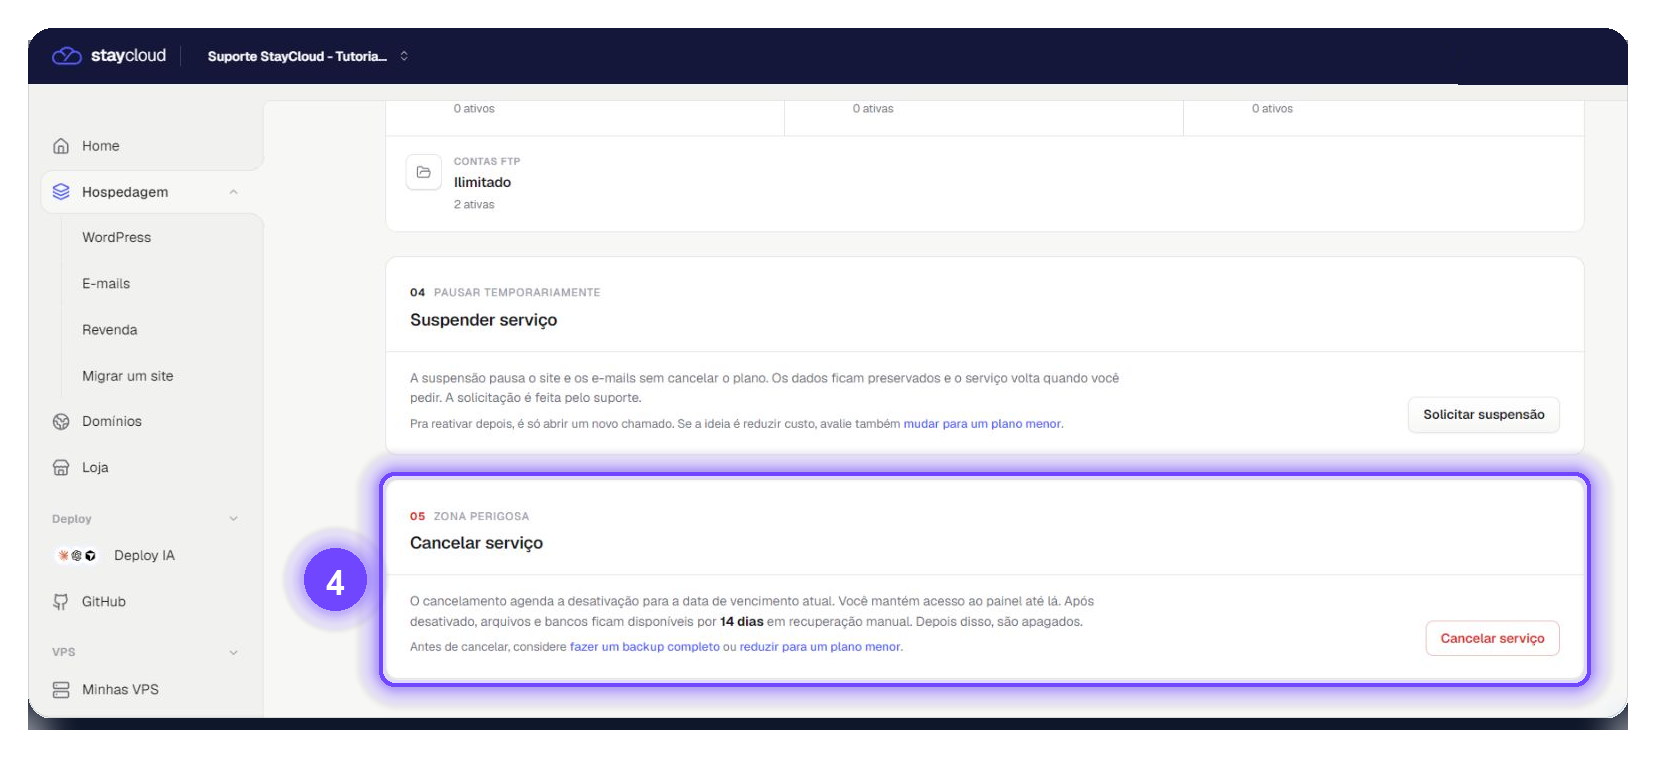
Task: Open E-mails in the sidebar
Action: click(x=106, y=284)
